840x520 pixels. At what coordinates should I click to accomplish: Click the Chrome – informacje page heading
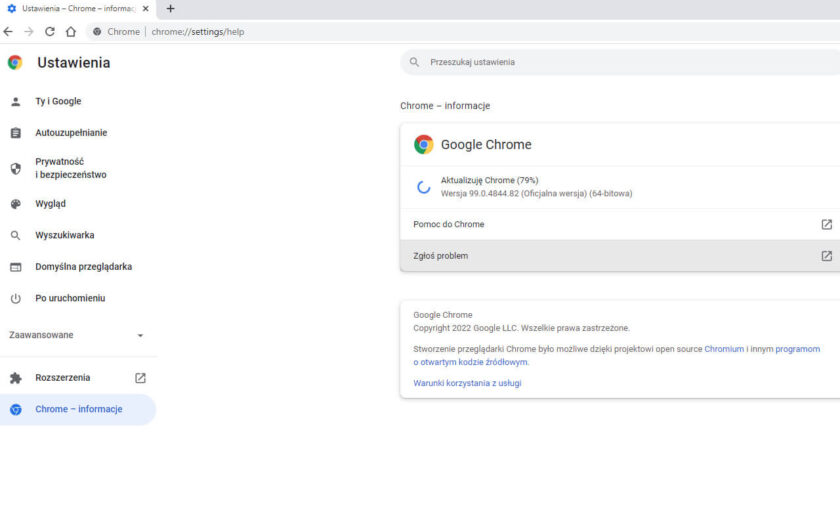tap(445, 106)
